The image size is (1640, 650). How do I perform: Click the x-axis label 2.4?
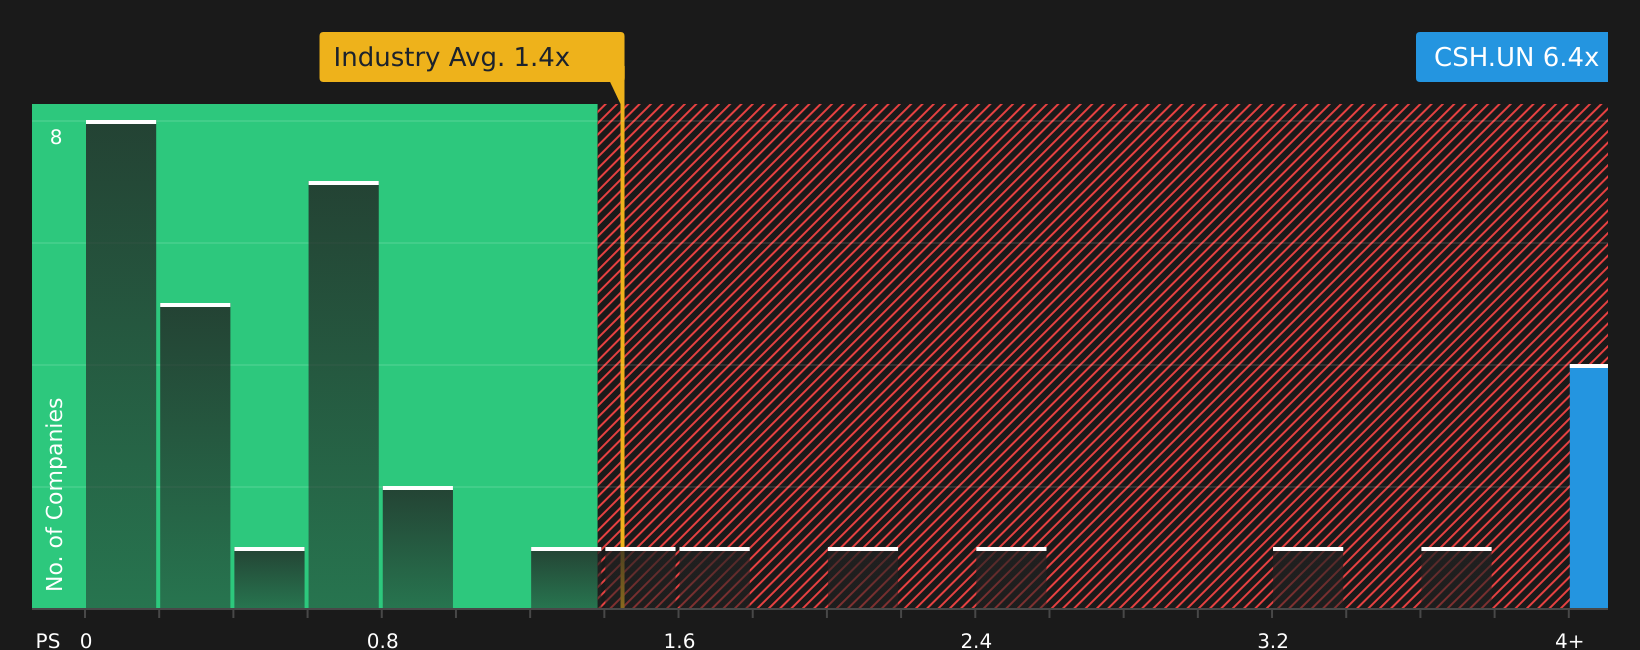976,641
